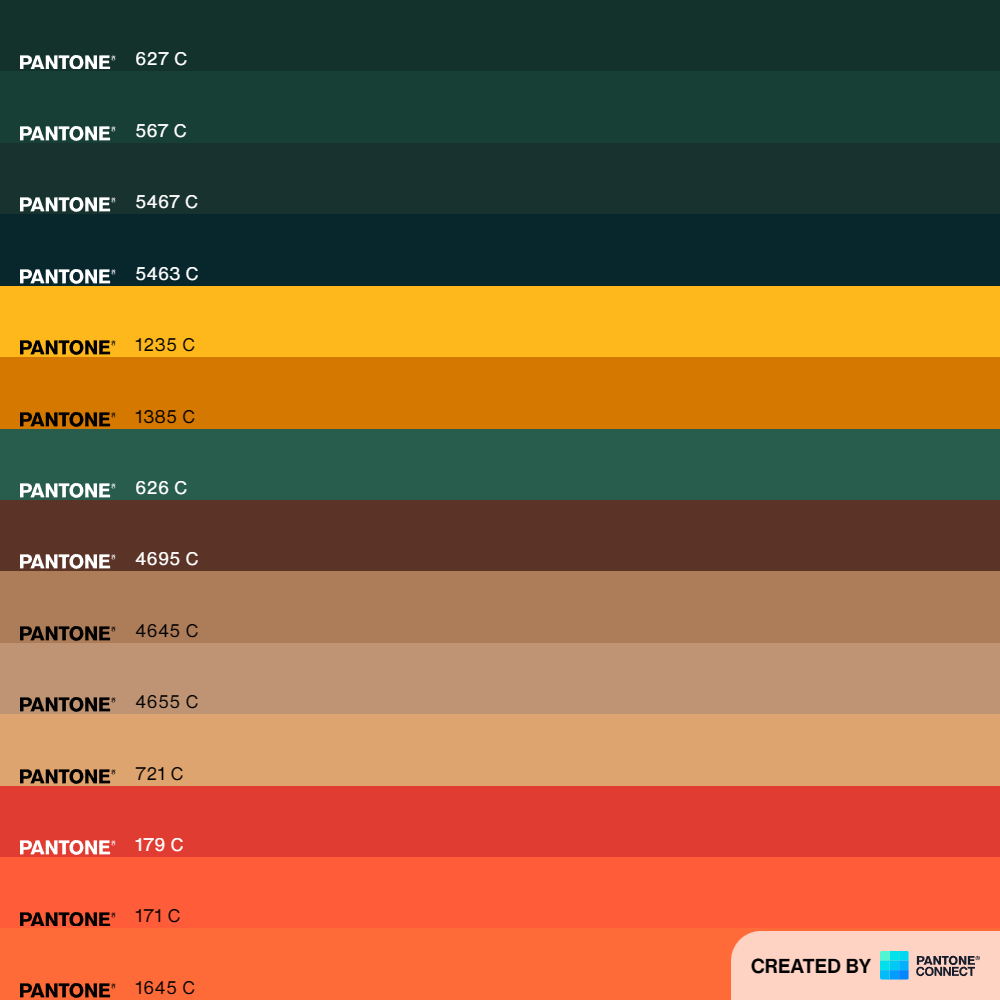Click the "567 C" color code
1000x1000 pixels.
click(x=161, y=131)
